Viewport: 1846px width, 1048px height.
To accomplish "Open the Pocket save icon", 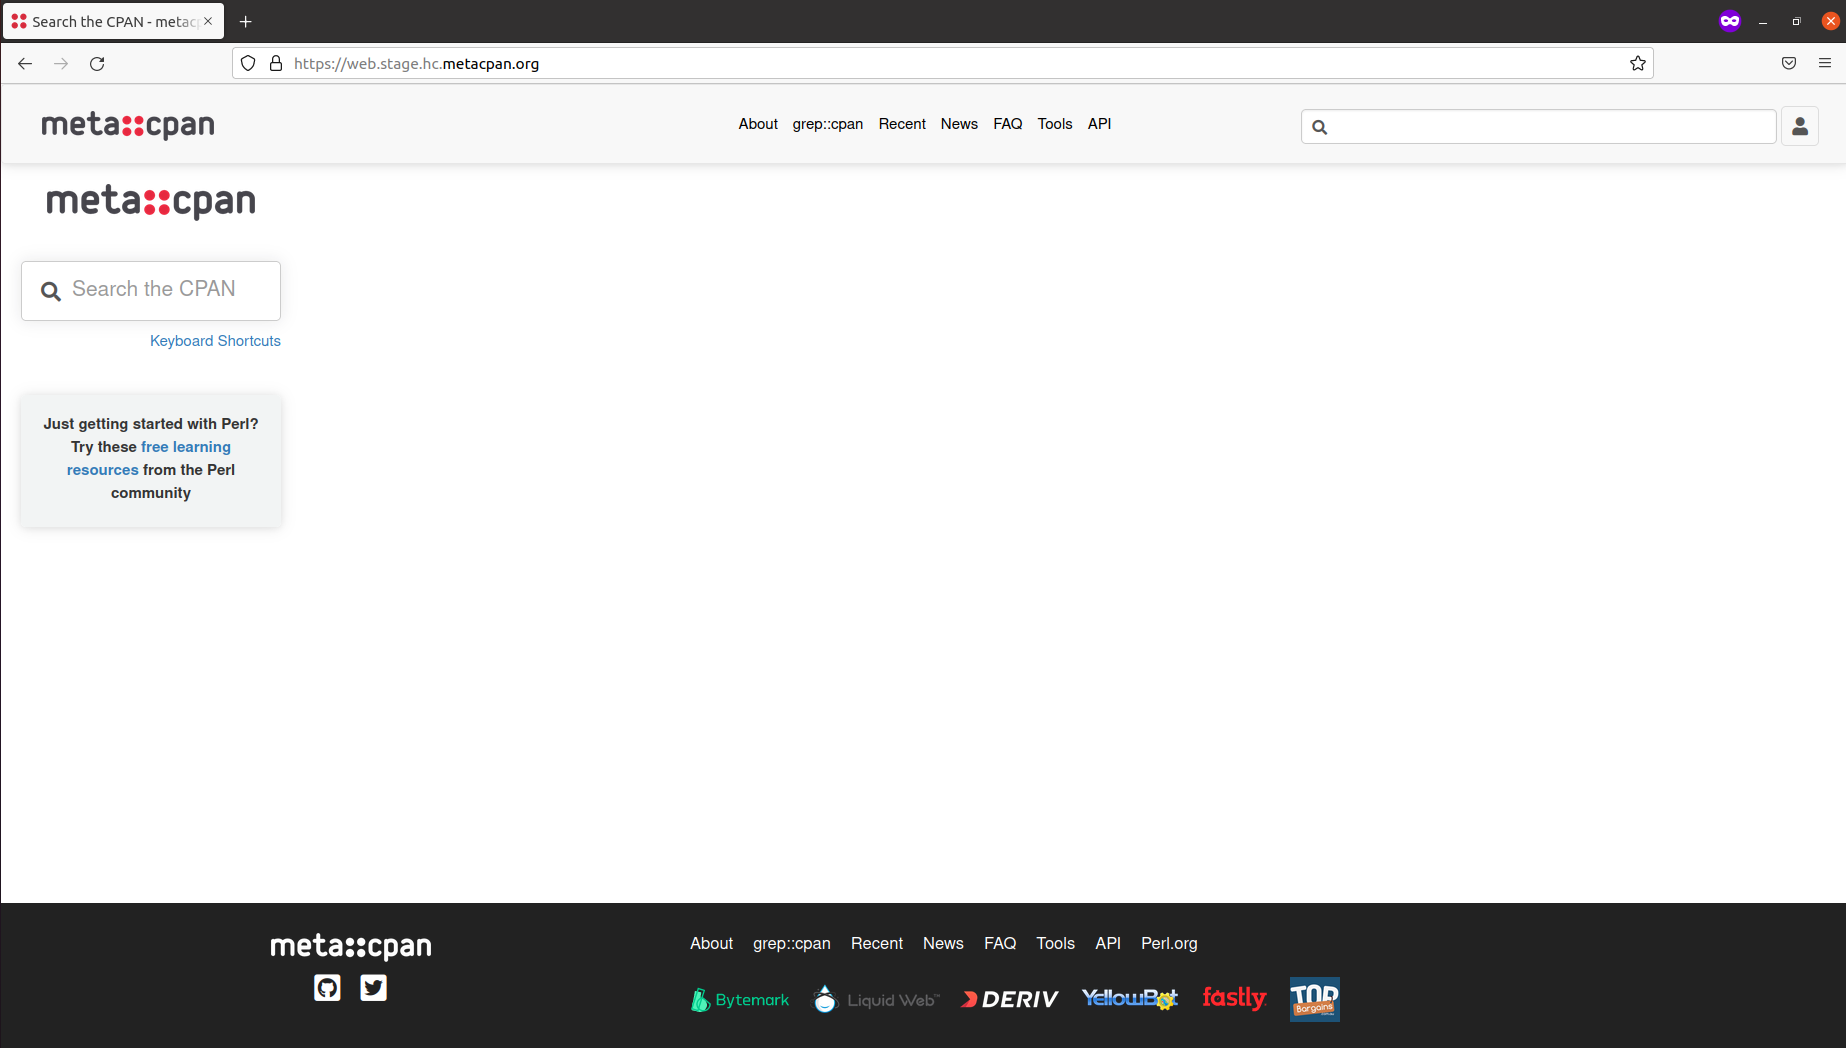I will point(1789,63).
